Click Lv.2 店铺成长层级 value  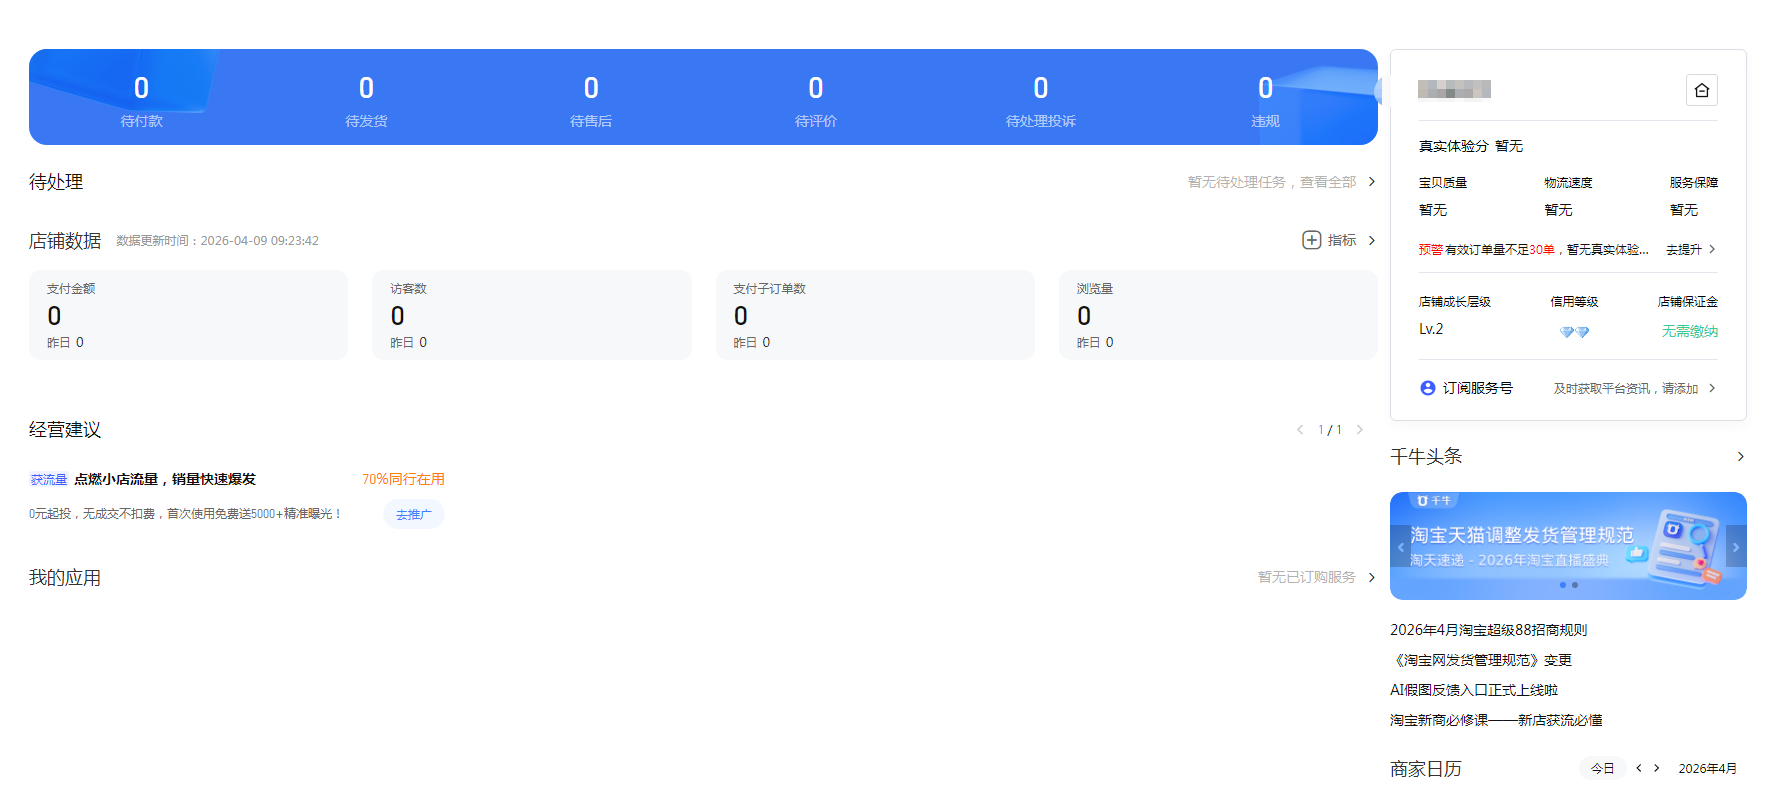[x=1431, y=329]
